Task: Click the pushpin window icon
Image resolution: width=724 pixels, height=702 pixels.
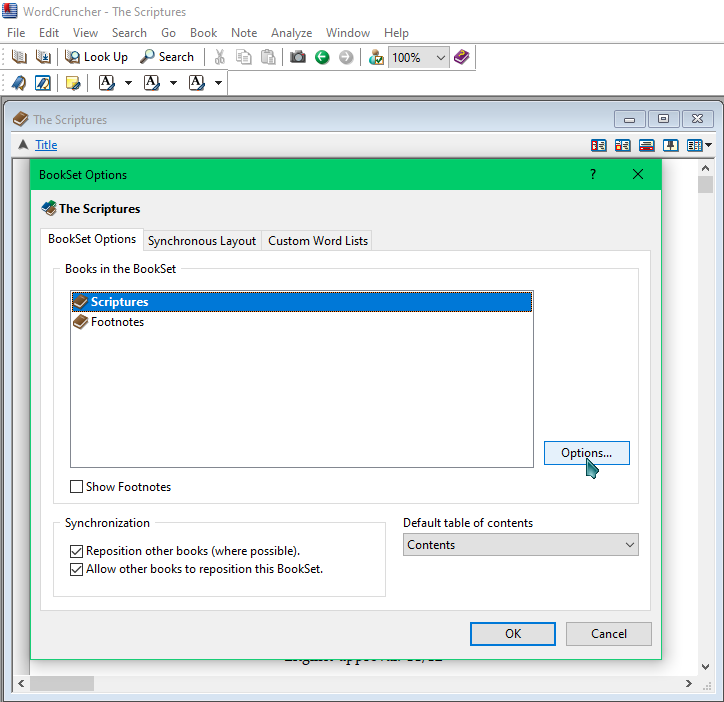Action: (x=670, y=145)
